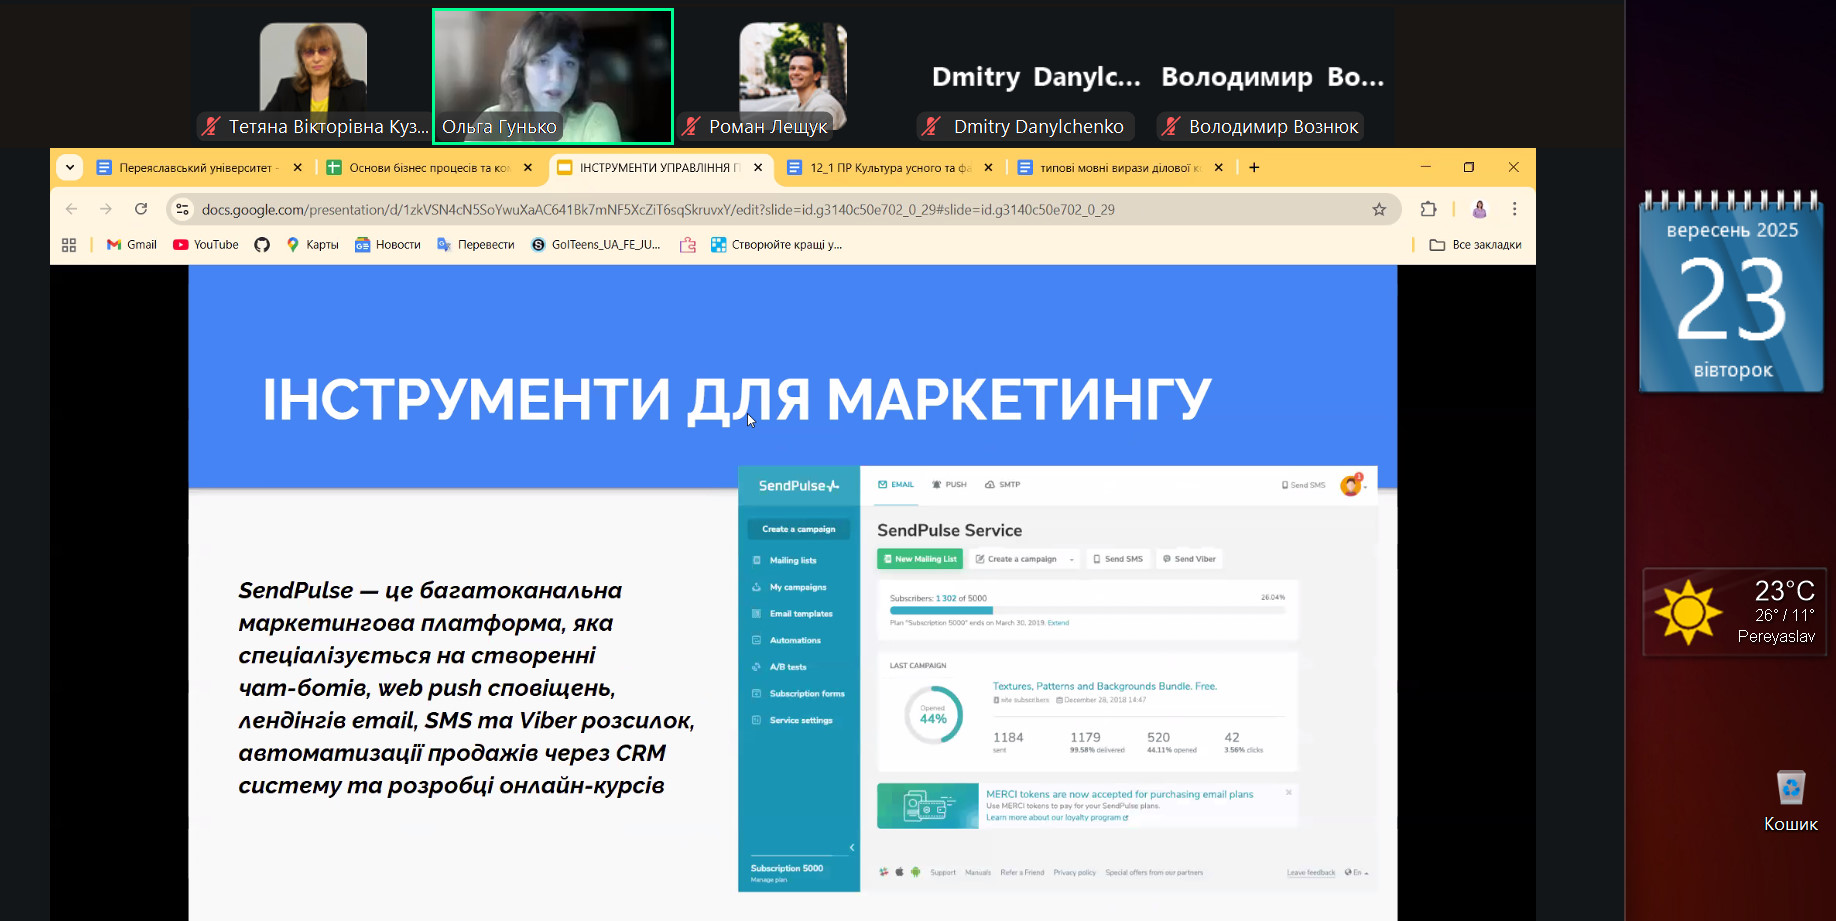The height and width of the screenshot is (921, 1836).
Task: Click the browser reload page icon
Action: coord(141,209)
